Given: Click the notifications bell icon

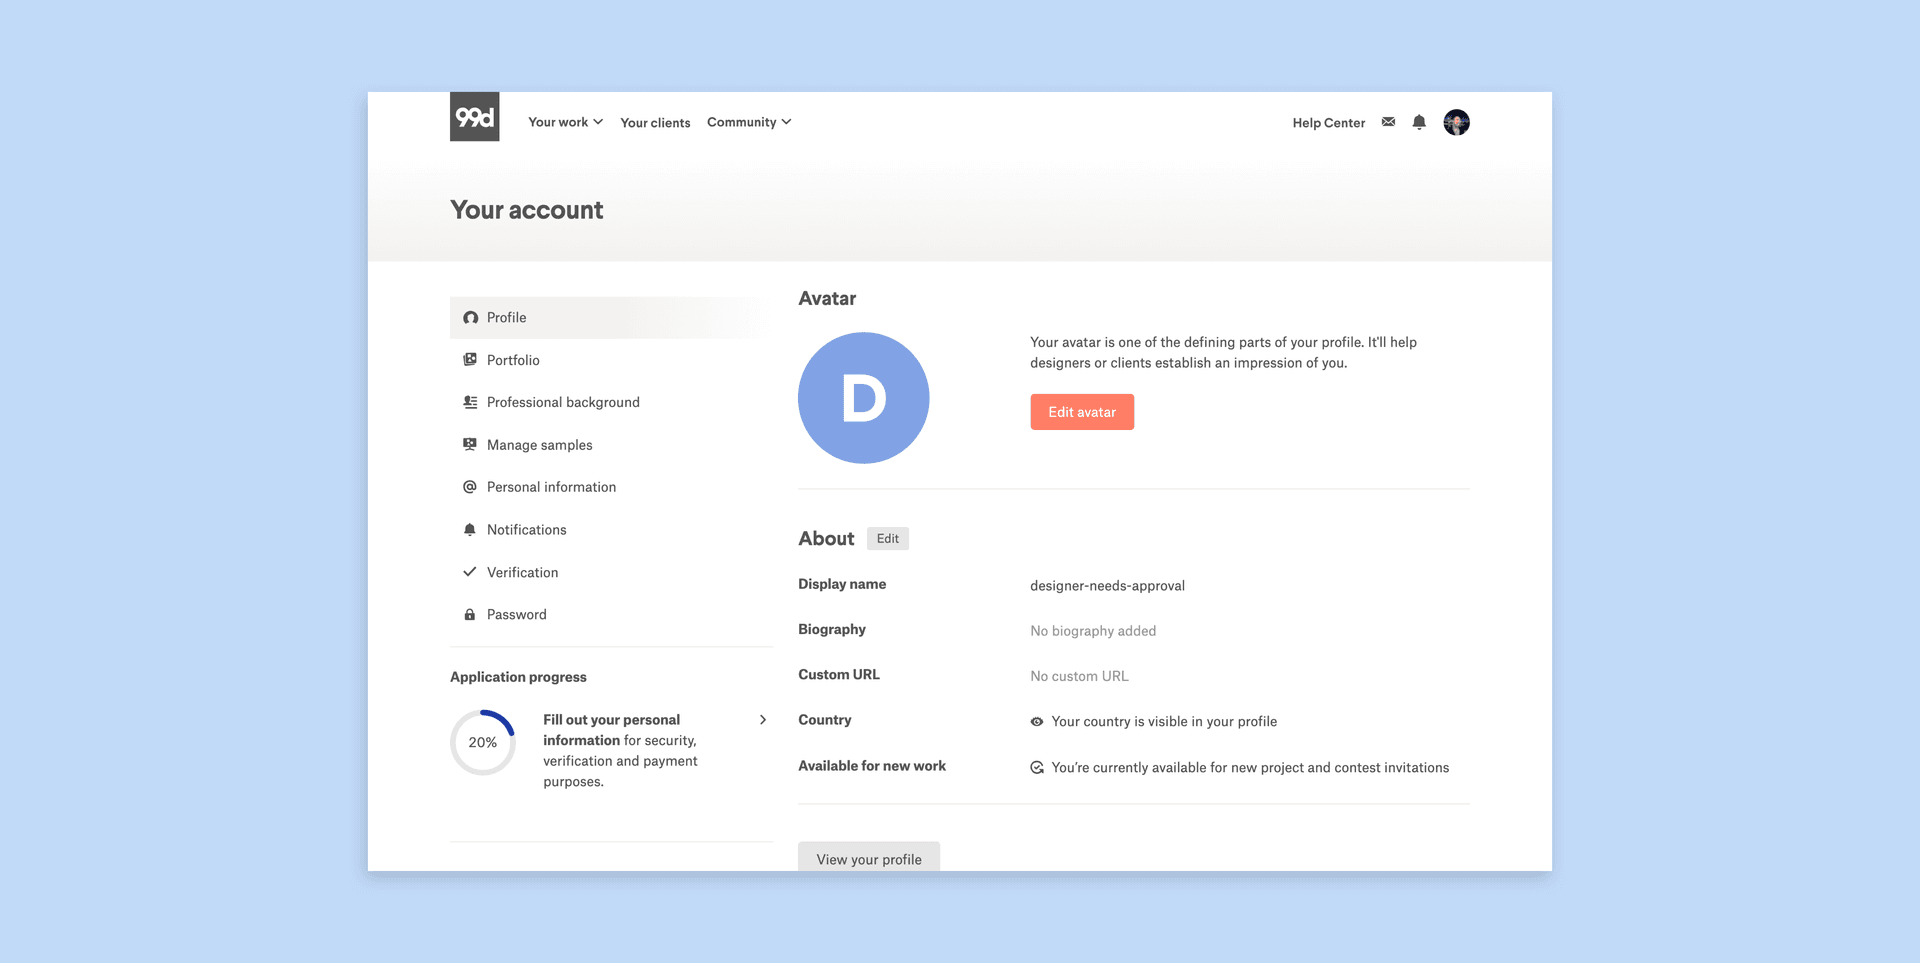Looking at the screenshot, I should 1419,122.
